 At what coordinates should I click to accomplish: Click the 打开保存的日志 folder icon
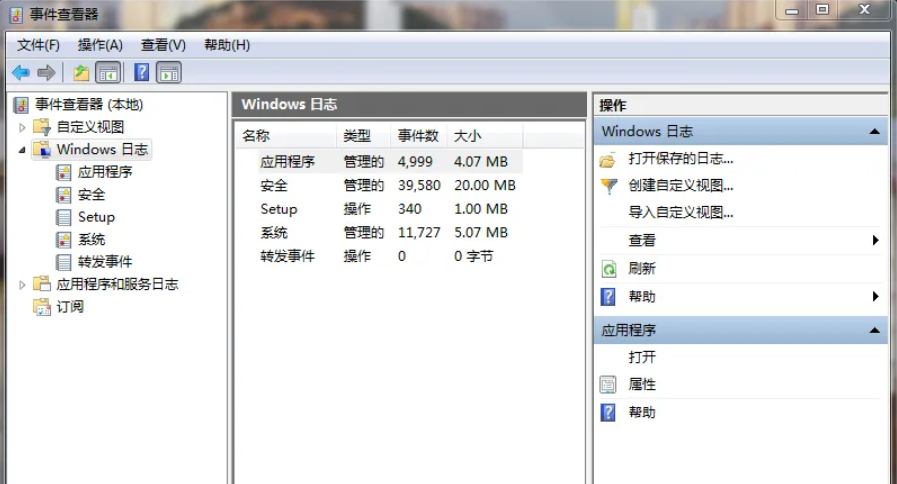click(x=608, y=159)
